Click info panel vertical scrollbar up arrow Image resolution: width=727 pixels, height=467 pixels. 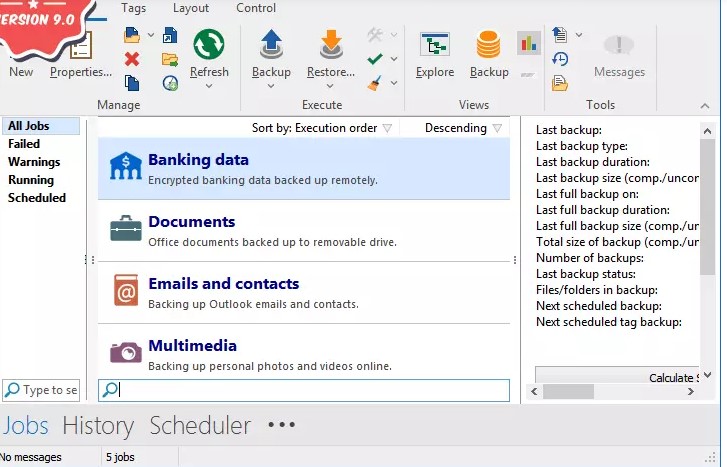coord(707,131)
